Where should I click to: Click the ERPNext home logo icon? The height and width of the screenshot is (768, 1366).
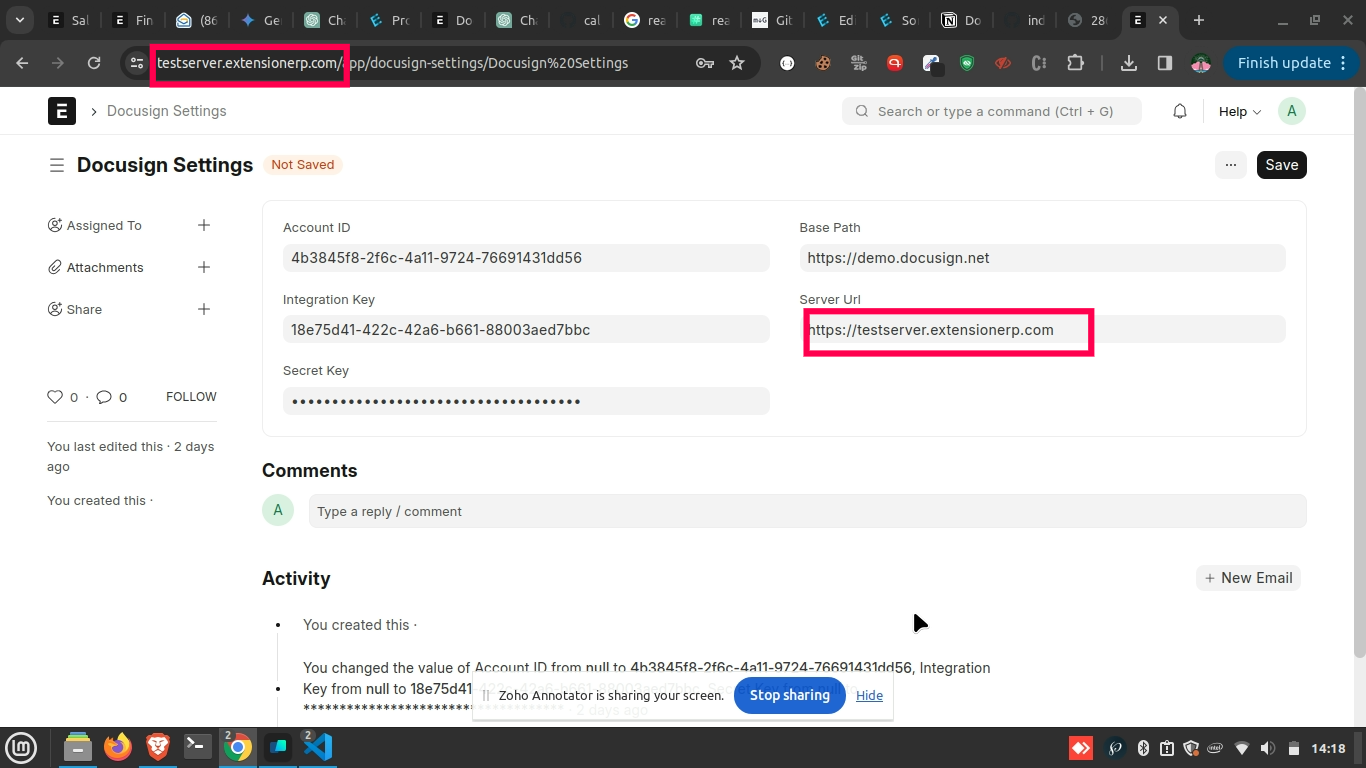[x=62, y=110]
